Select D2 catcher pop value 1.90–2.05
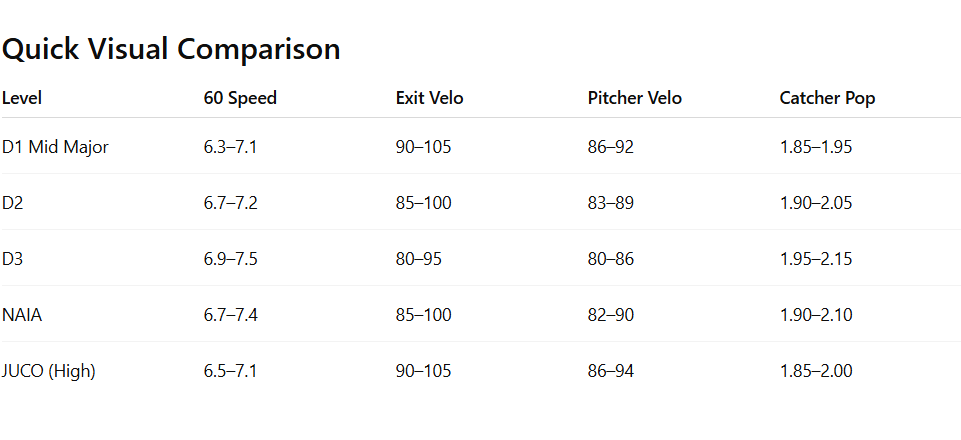Viewport: 961px width, 440px height. pyautogui.click(x=816, y=203)
